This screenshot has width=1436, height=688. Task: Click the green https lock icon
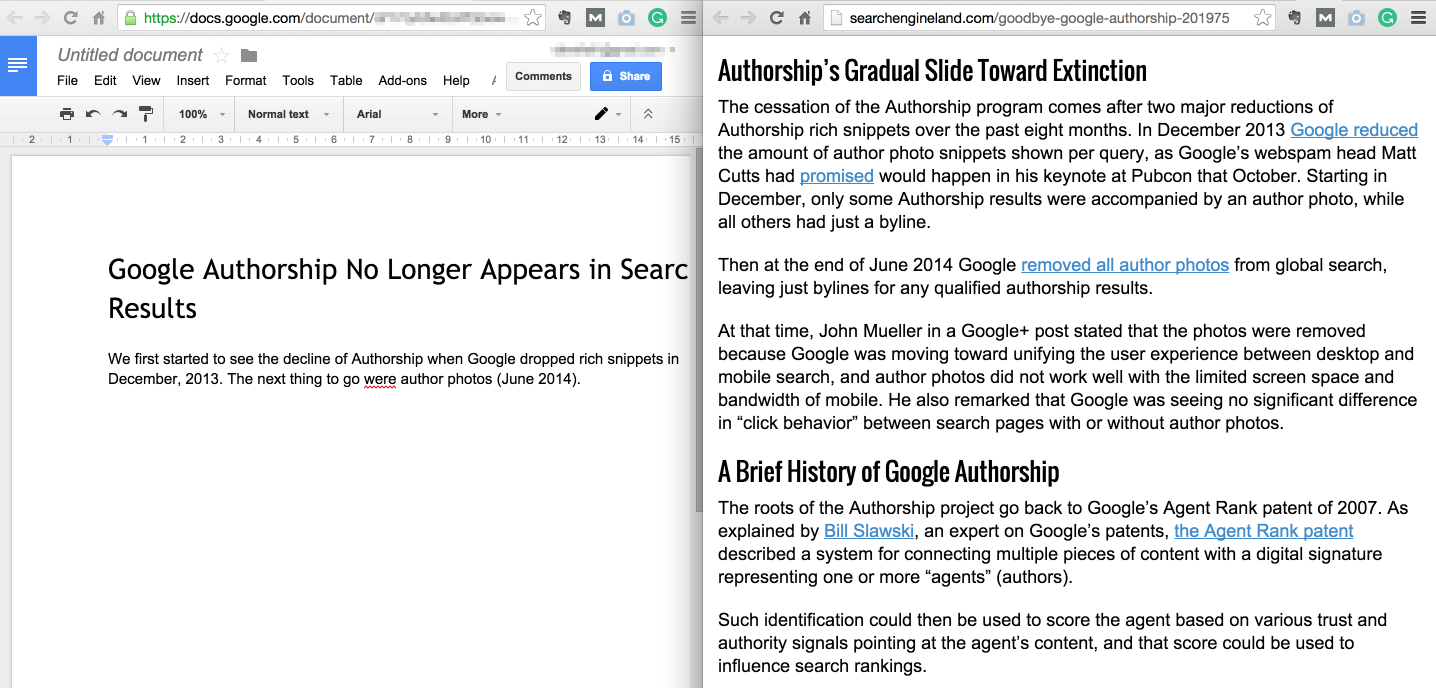[131, 18]
